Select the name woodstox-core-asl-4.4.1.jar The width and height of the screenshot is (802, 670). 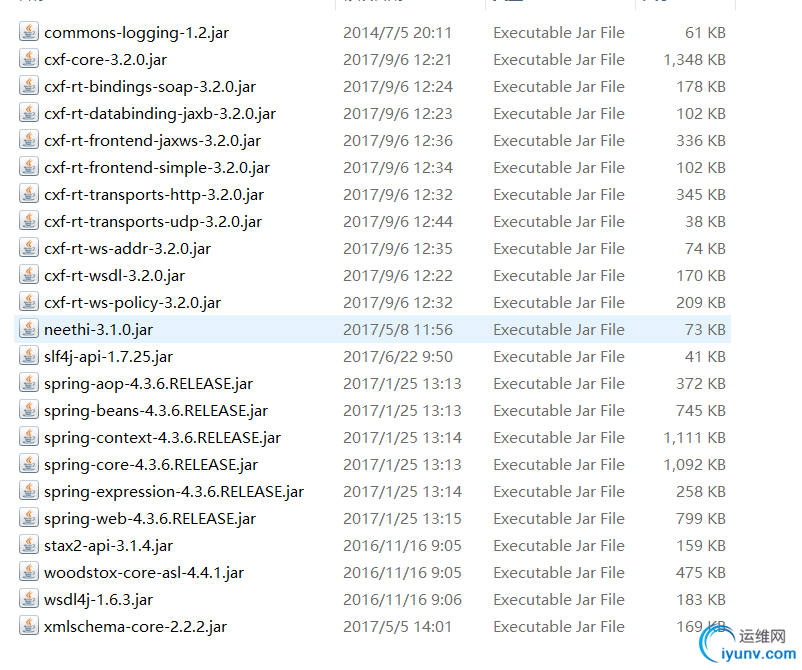tap(144, 574)
